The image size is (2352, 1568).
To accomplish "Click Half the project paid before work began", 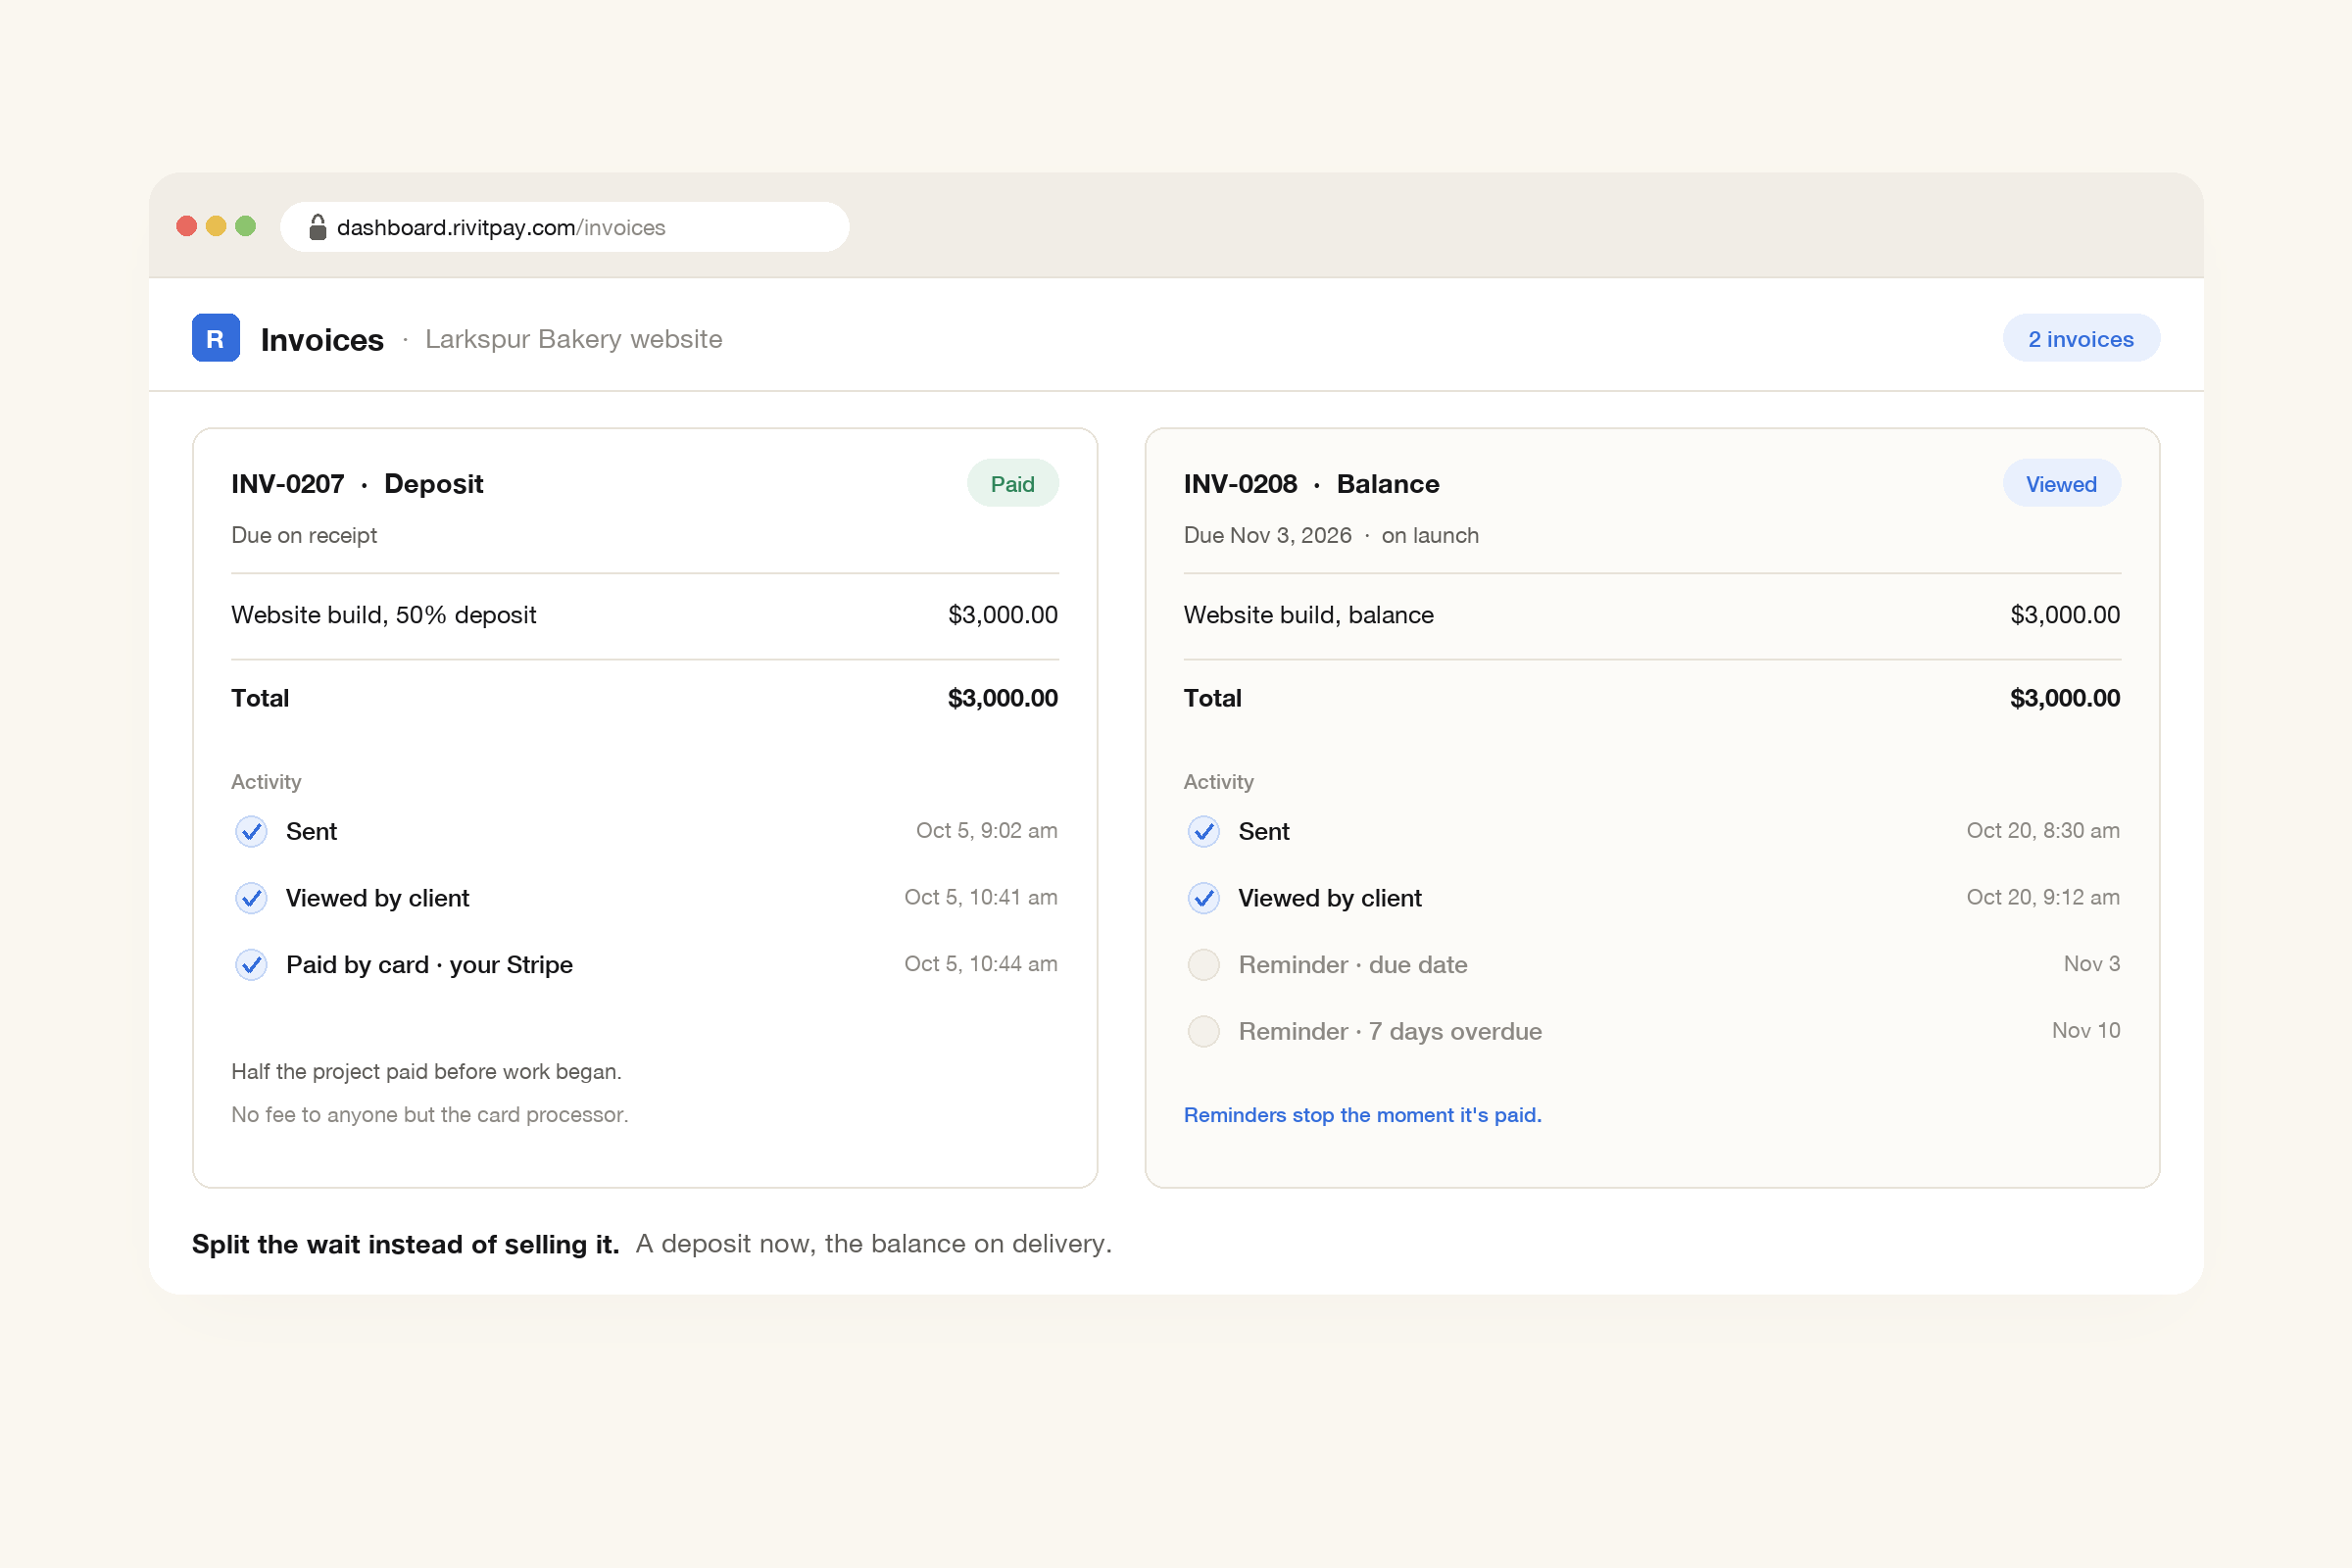I will 426,1072.
